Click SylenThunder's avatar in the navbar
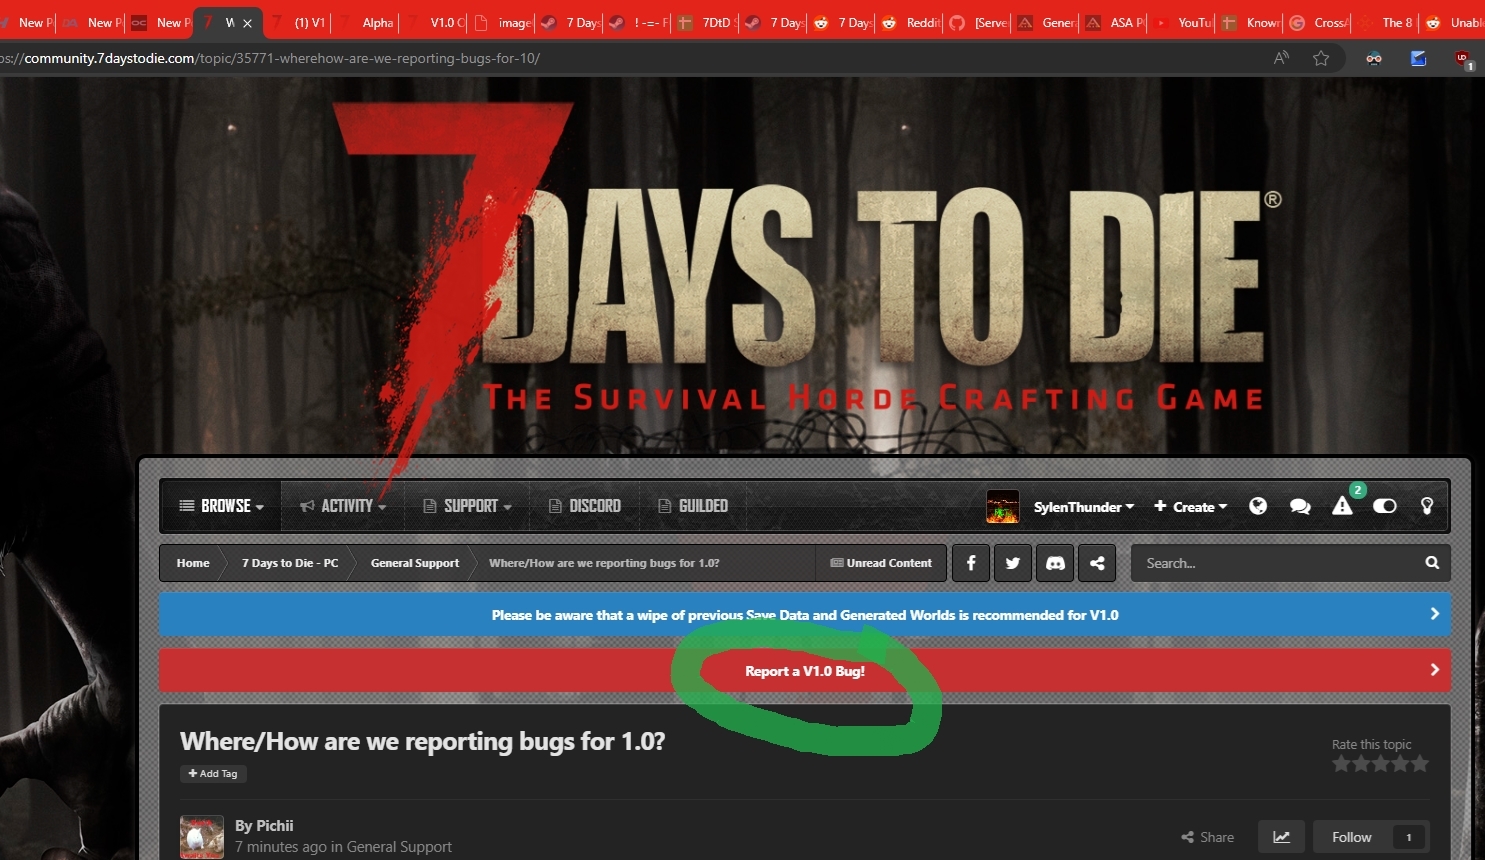 (x=1003, y=506)
